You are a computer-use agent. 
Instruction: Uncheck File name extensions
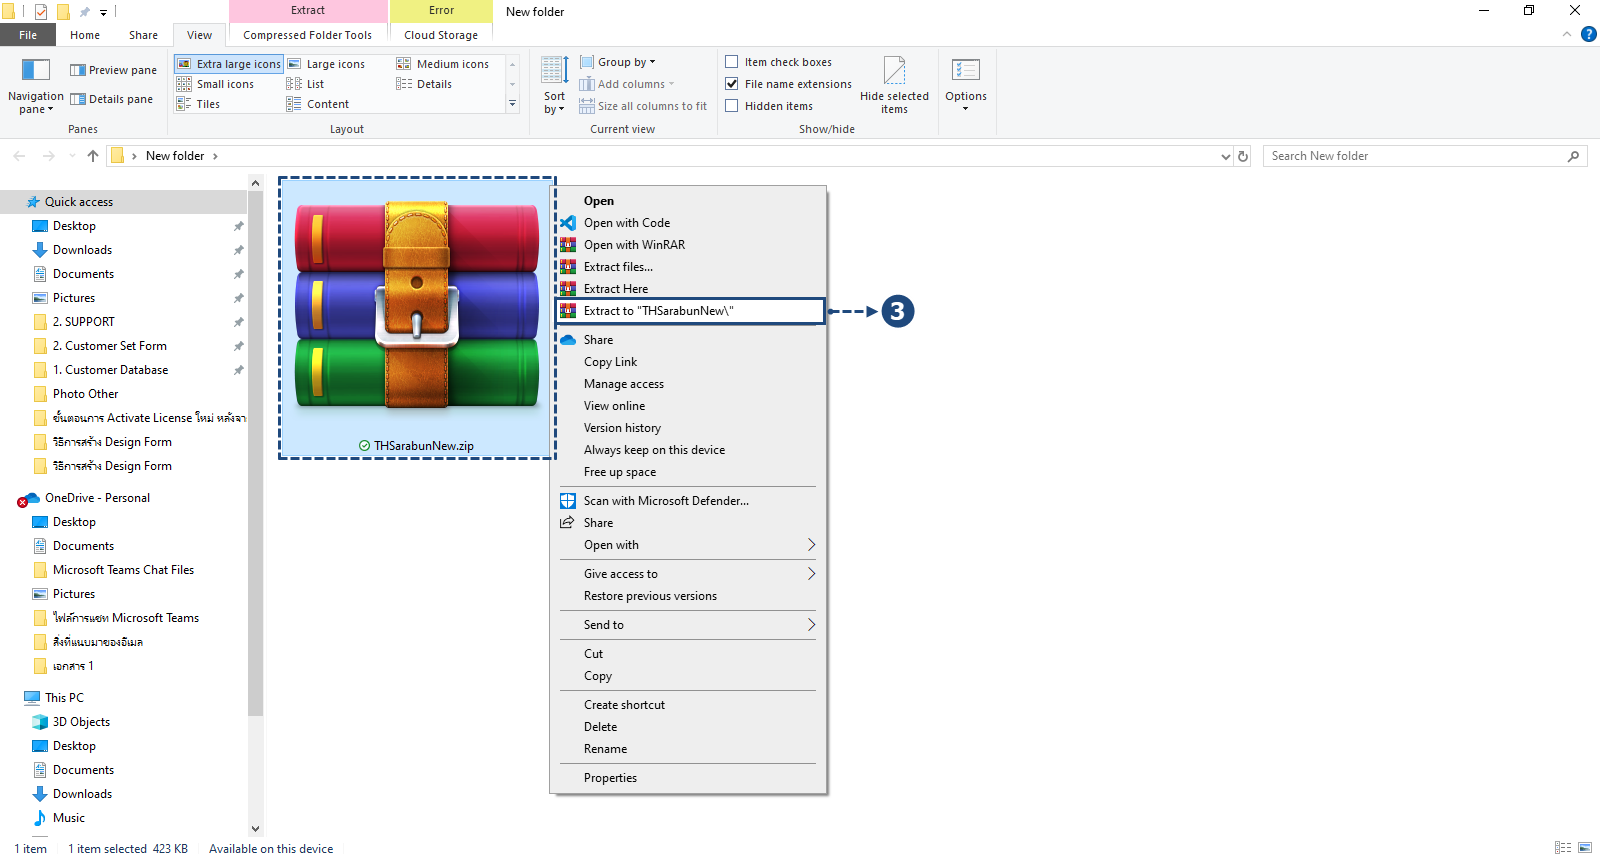pos(732,84)
